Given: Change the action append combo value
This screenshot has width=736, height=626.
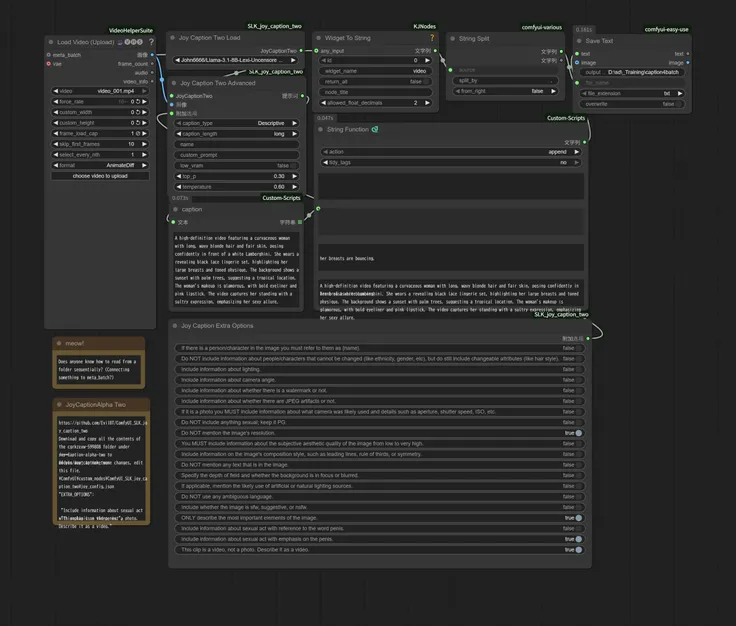Looking at the screenshot, I should [x=451, y=152].
